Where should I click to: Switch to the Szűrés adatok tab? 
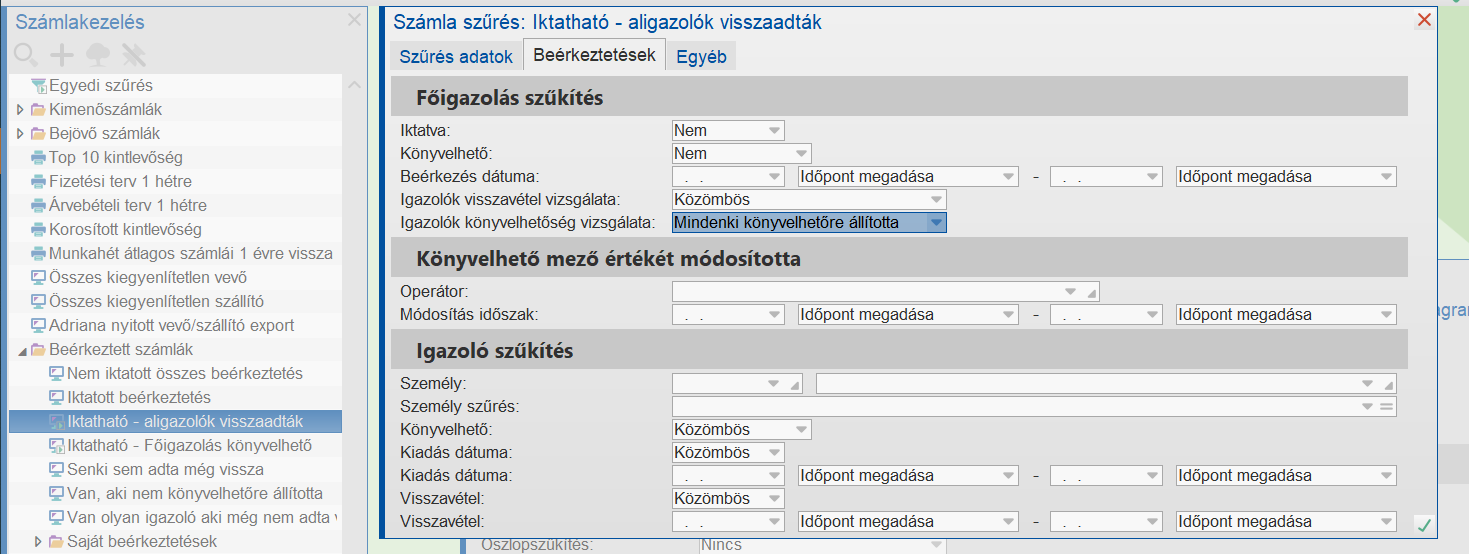pos(456,56)
